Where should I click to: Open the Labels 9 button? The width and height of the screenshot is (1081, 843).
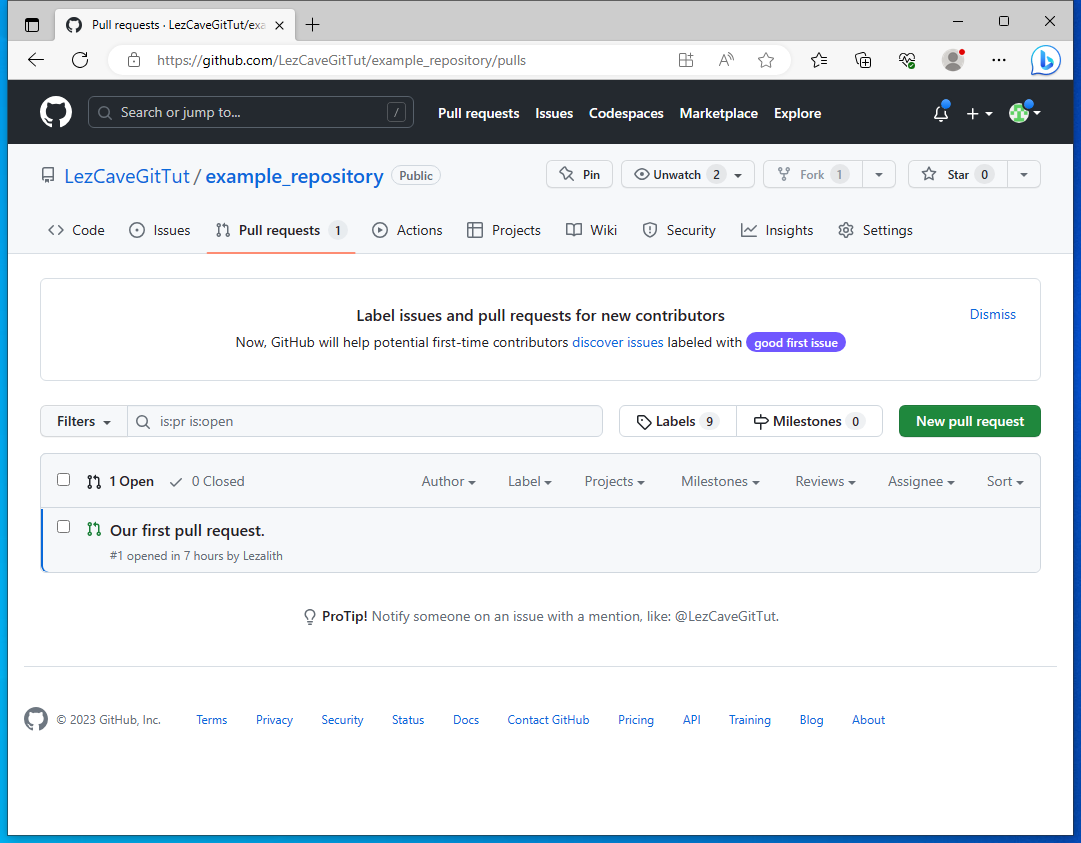678,421
